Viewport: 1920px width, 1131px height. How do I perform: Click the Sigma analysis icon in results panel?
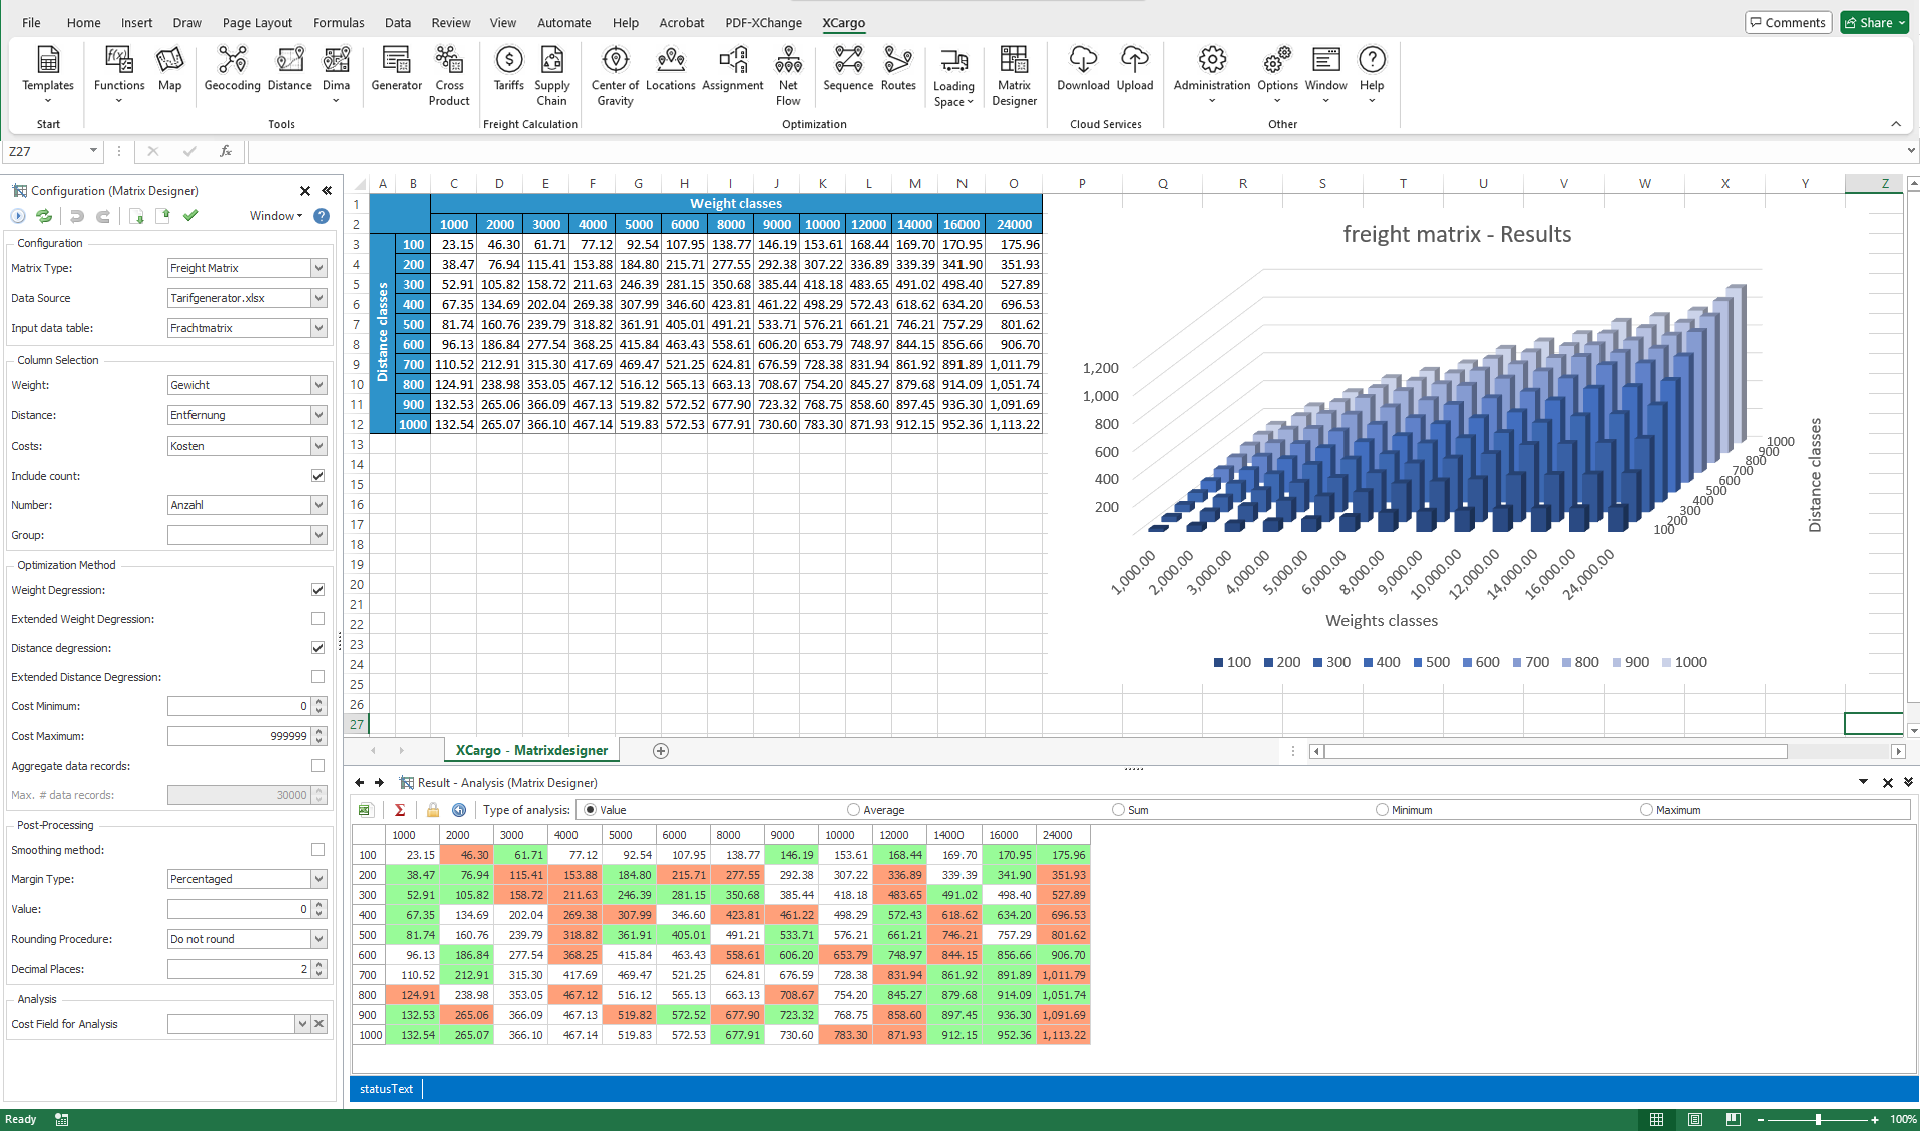[401, 810]
